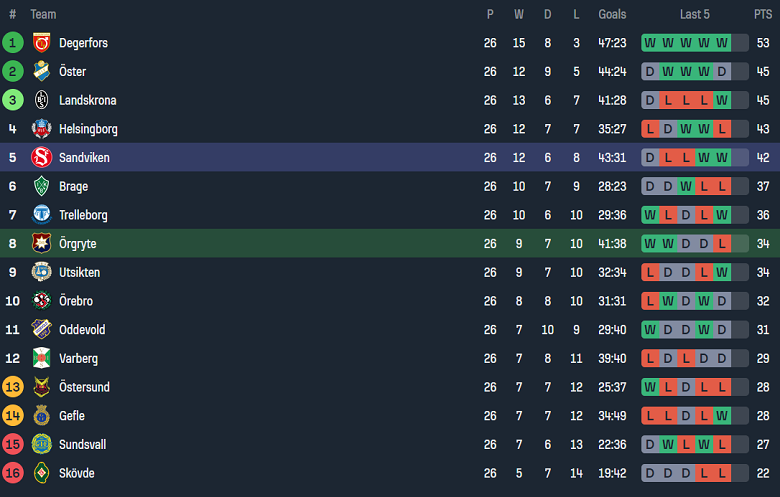Open the Trelleborg blue club badge
780x497 pixels.
(41, 215)
